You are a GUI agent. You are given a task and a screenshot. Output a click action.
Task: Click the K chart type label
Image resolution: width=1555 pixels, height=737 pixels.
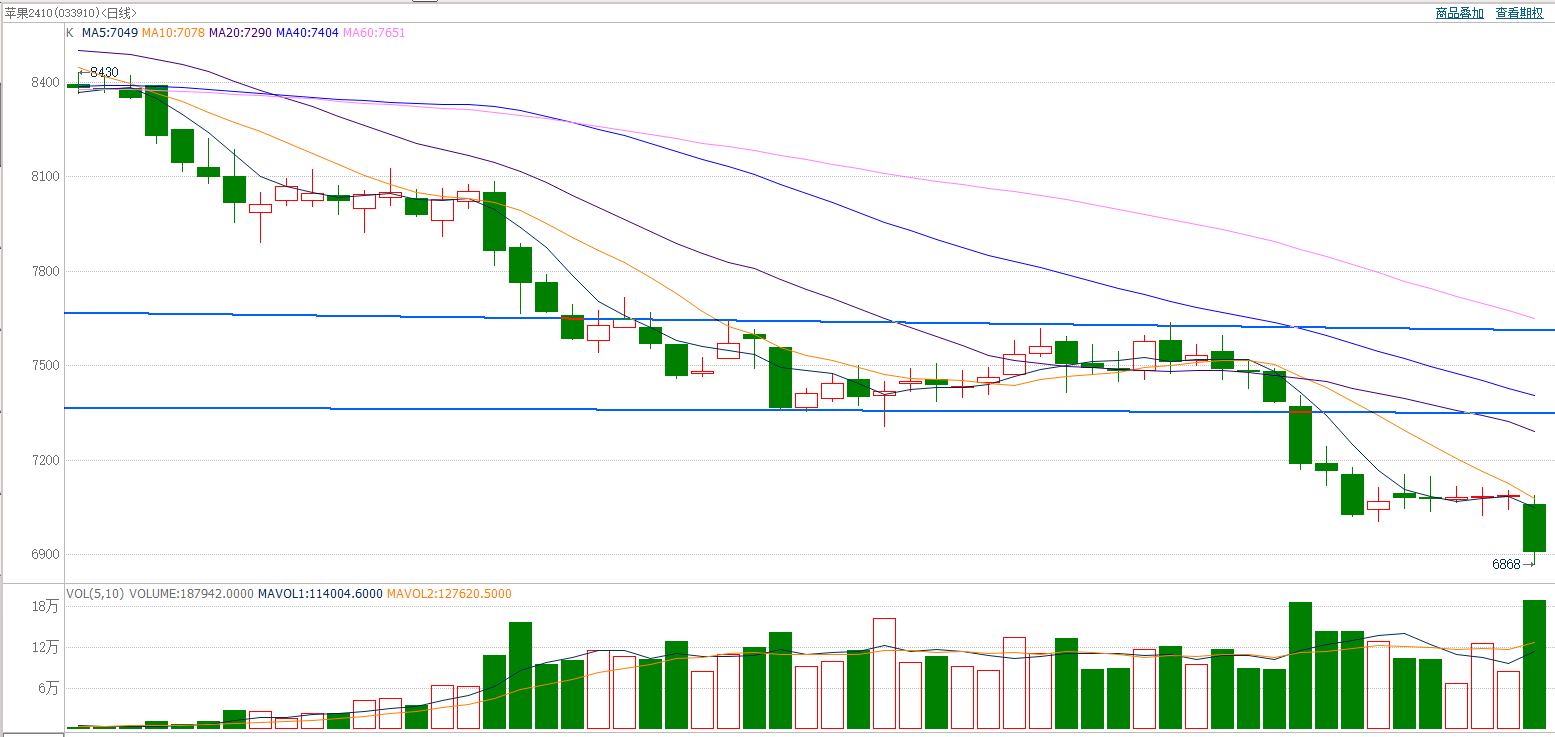tap(70, 33)
